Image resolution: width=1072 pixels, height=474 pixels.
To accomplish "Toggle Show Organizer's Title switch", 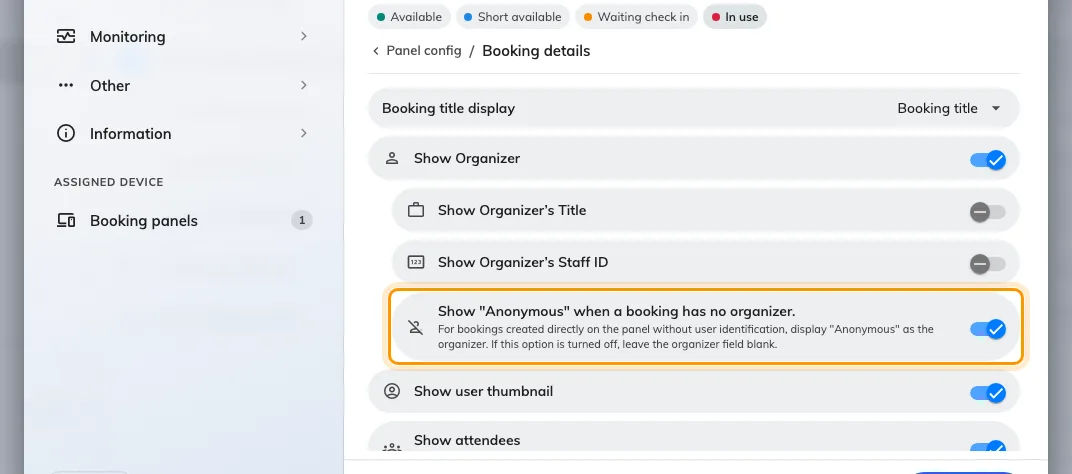I will 988,212.
